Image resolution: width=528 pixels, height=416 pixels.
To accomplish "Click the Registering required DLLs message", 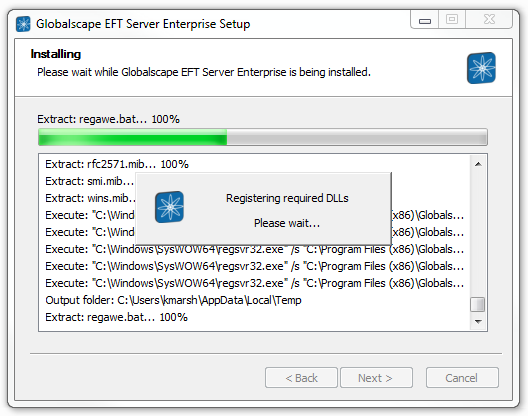I will (x=287, y=198).
